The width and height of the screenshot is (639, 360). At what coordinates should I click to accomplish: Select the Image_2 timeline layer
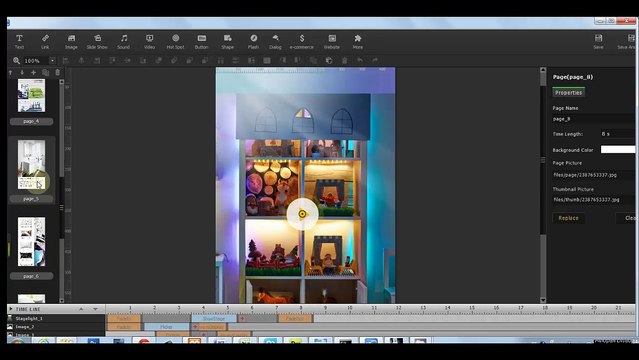click(x=56, y=327)
